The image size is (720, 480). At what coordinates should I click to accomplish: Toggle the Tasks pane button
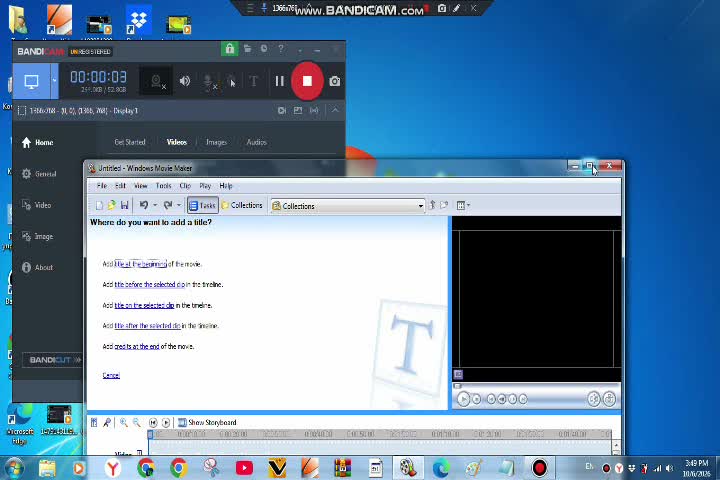(202, 205)
